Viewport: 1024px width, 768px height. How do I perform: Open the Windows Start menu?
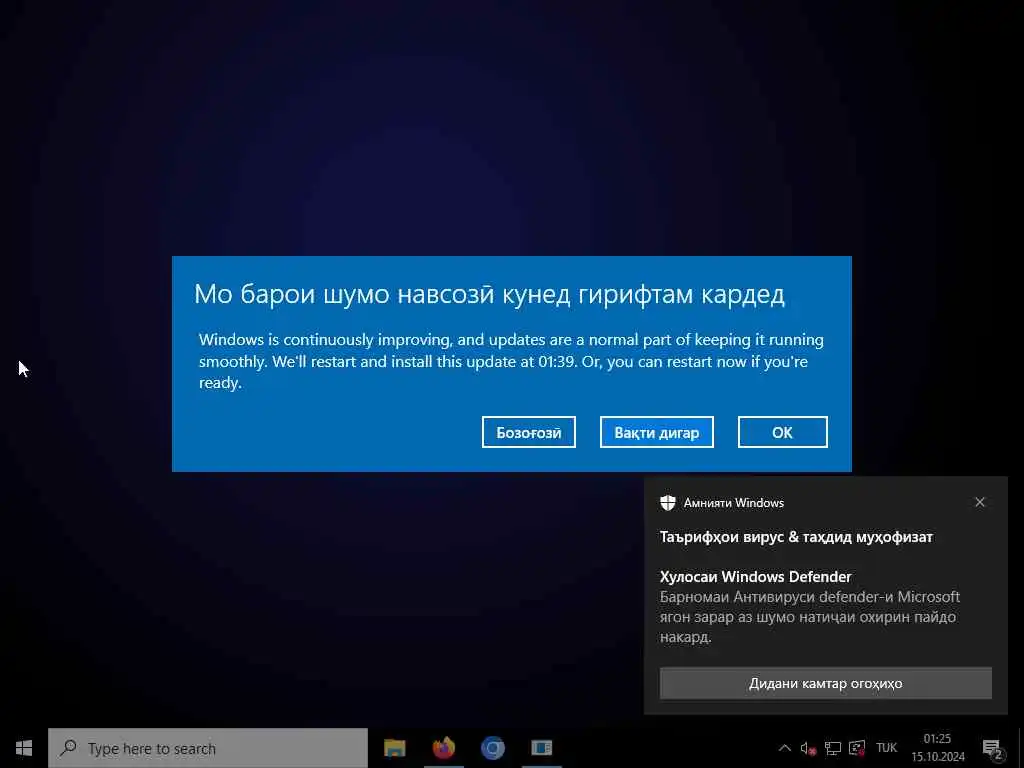coord(24,748)
